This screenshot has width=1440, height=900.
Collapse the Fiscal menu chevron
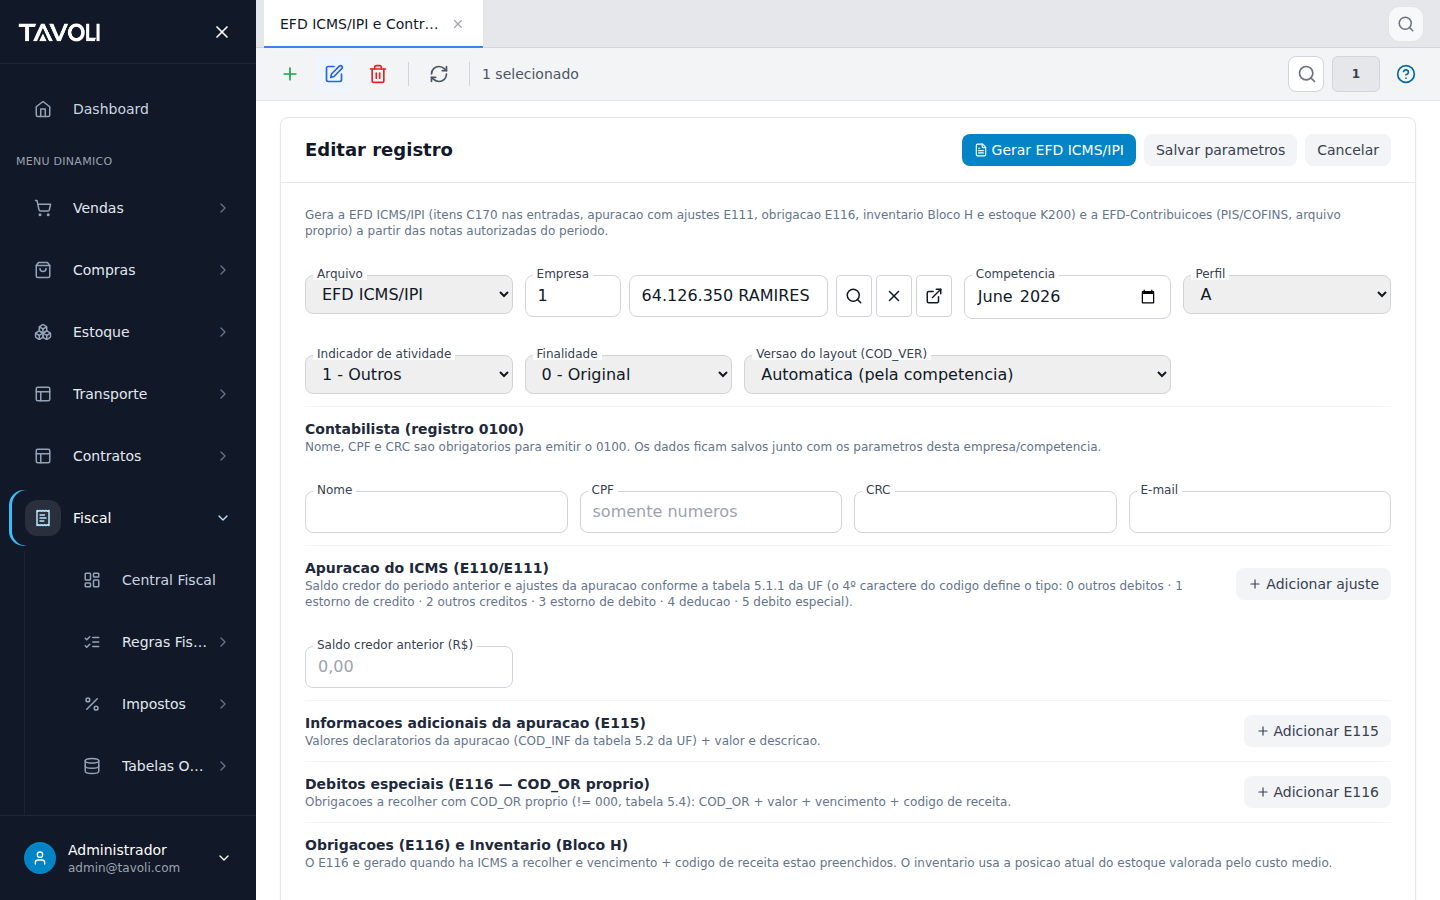click(223, 518)
